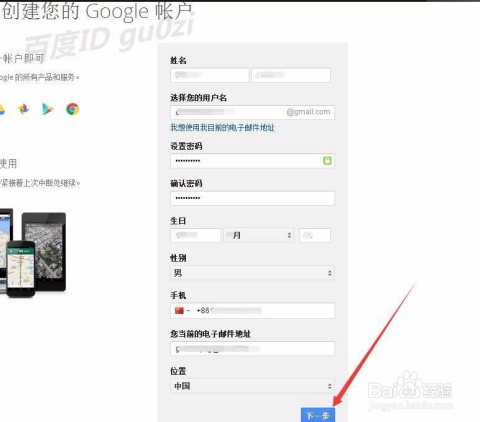Image resolution: width=480 pixels, height=422 pixels.
Task: Click the devices showing Google Maps image
Action: click(x=33, y=253)
